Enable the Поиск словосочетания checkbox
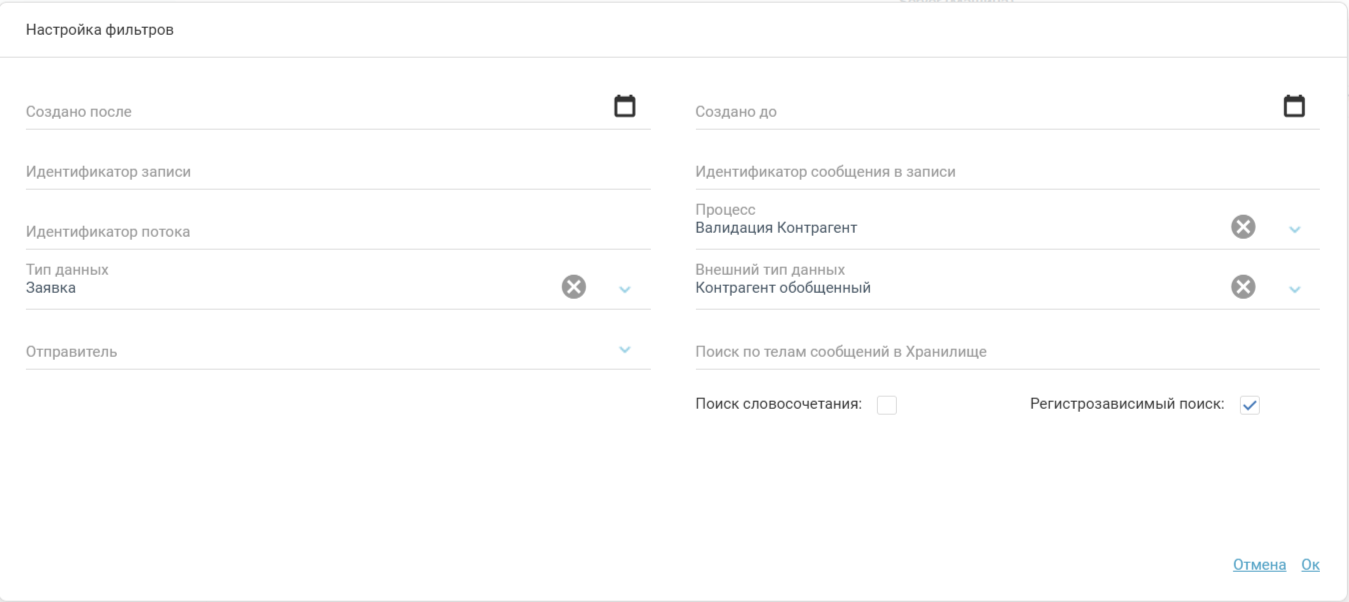This screenshot has width=1349, height=602. tap(886, 405)
